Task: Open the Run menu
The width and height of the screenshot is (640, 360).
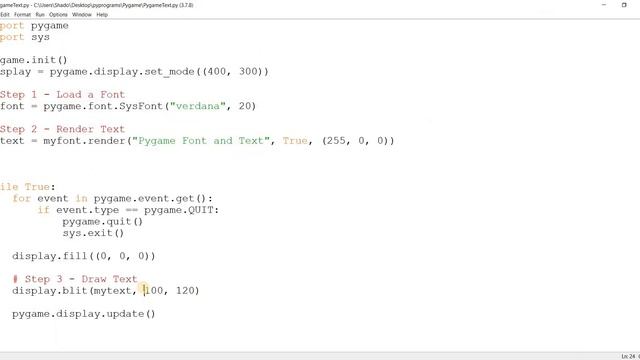Action: [x=40, y=14]
